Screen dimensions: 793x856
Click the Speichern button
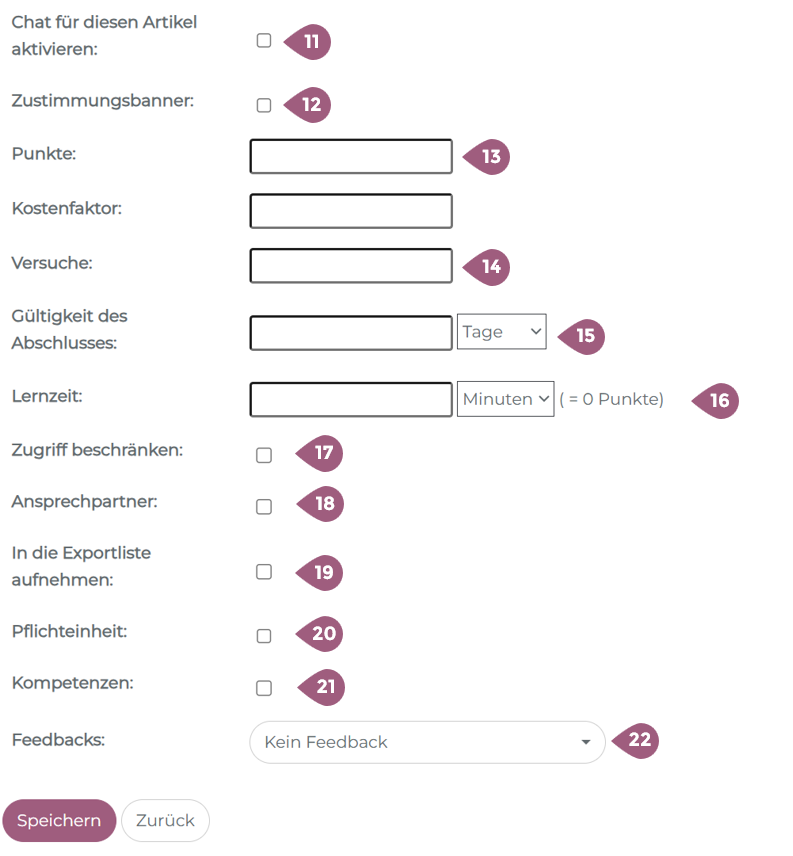59,821
